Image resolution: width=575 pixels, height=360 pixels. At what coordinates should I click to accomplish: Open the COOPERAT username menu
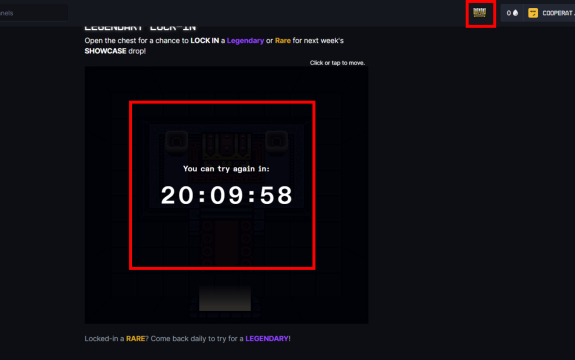[x=558, y=13]
